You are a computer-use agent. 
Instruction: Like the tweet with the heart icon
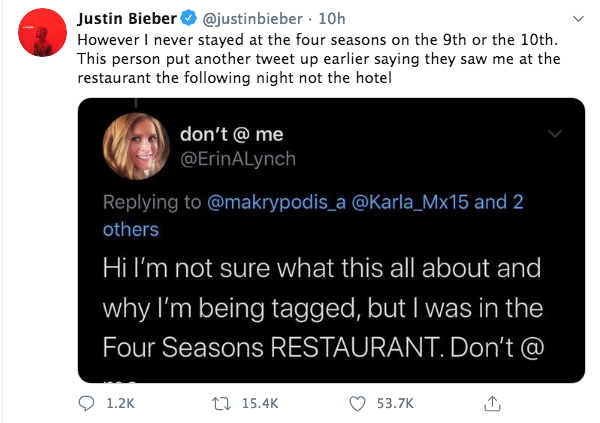(357, 402)
